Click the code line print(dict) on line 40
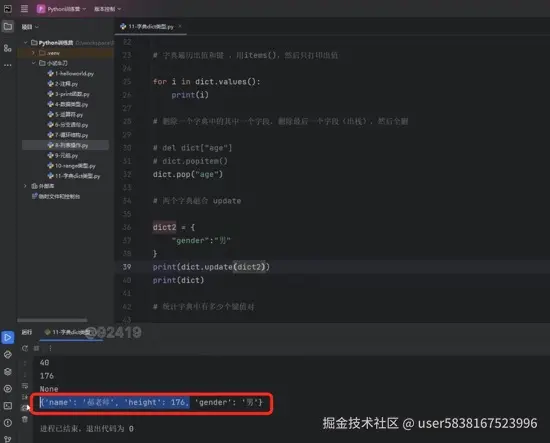This screenshot has height=443, width=550. (178, 280)
